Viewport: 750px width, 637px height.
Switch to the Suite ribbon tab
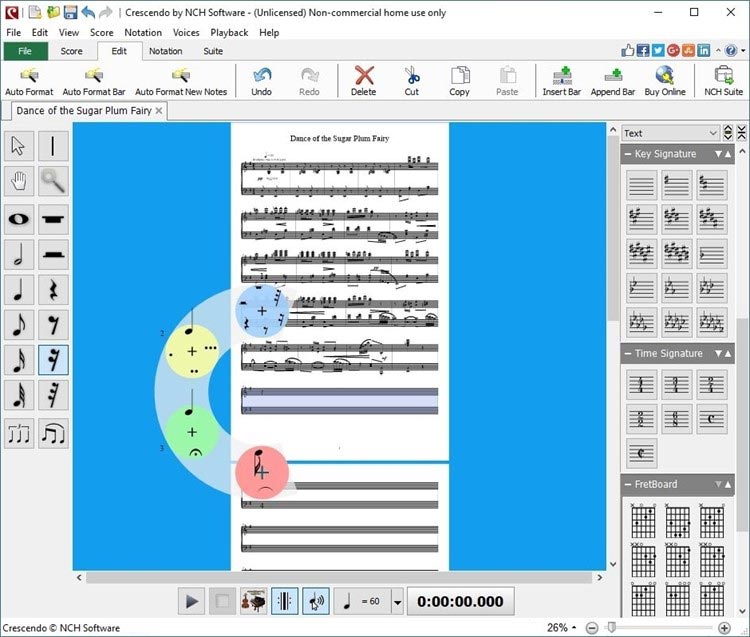[213, 51]
